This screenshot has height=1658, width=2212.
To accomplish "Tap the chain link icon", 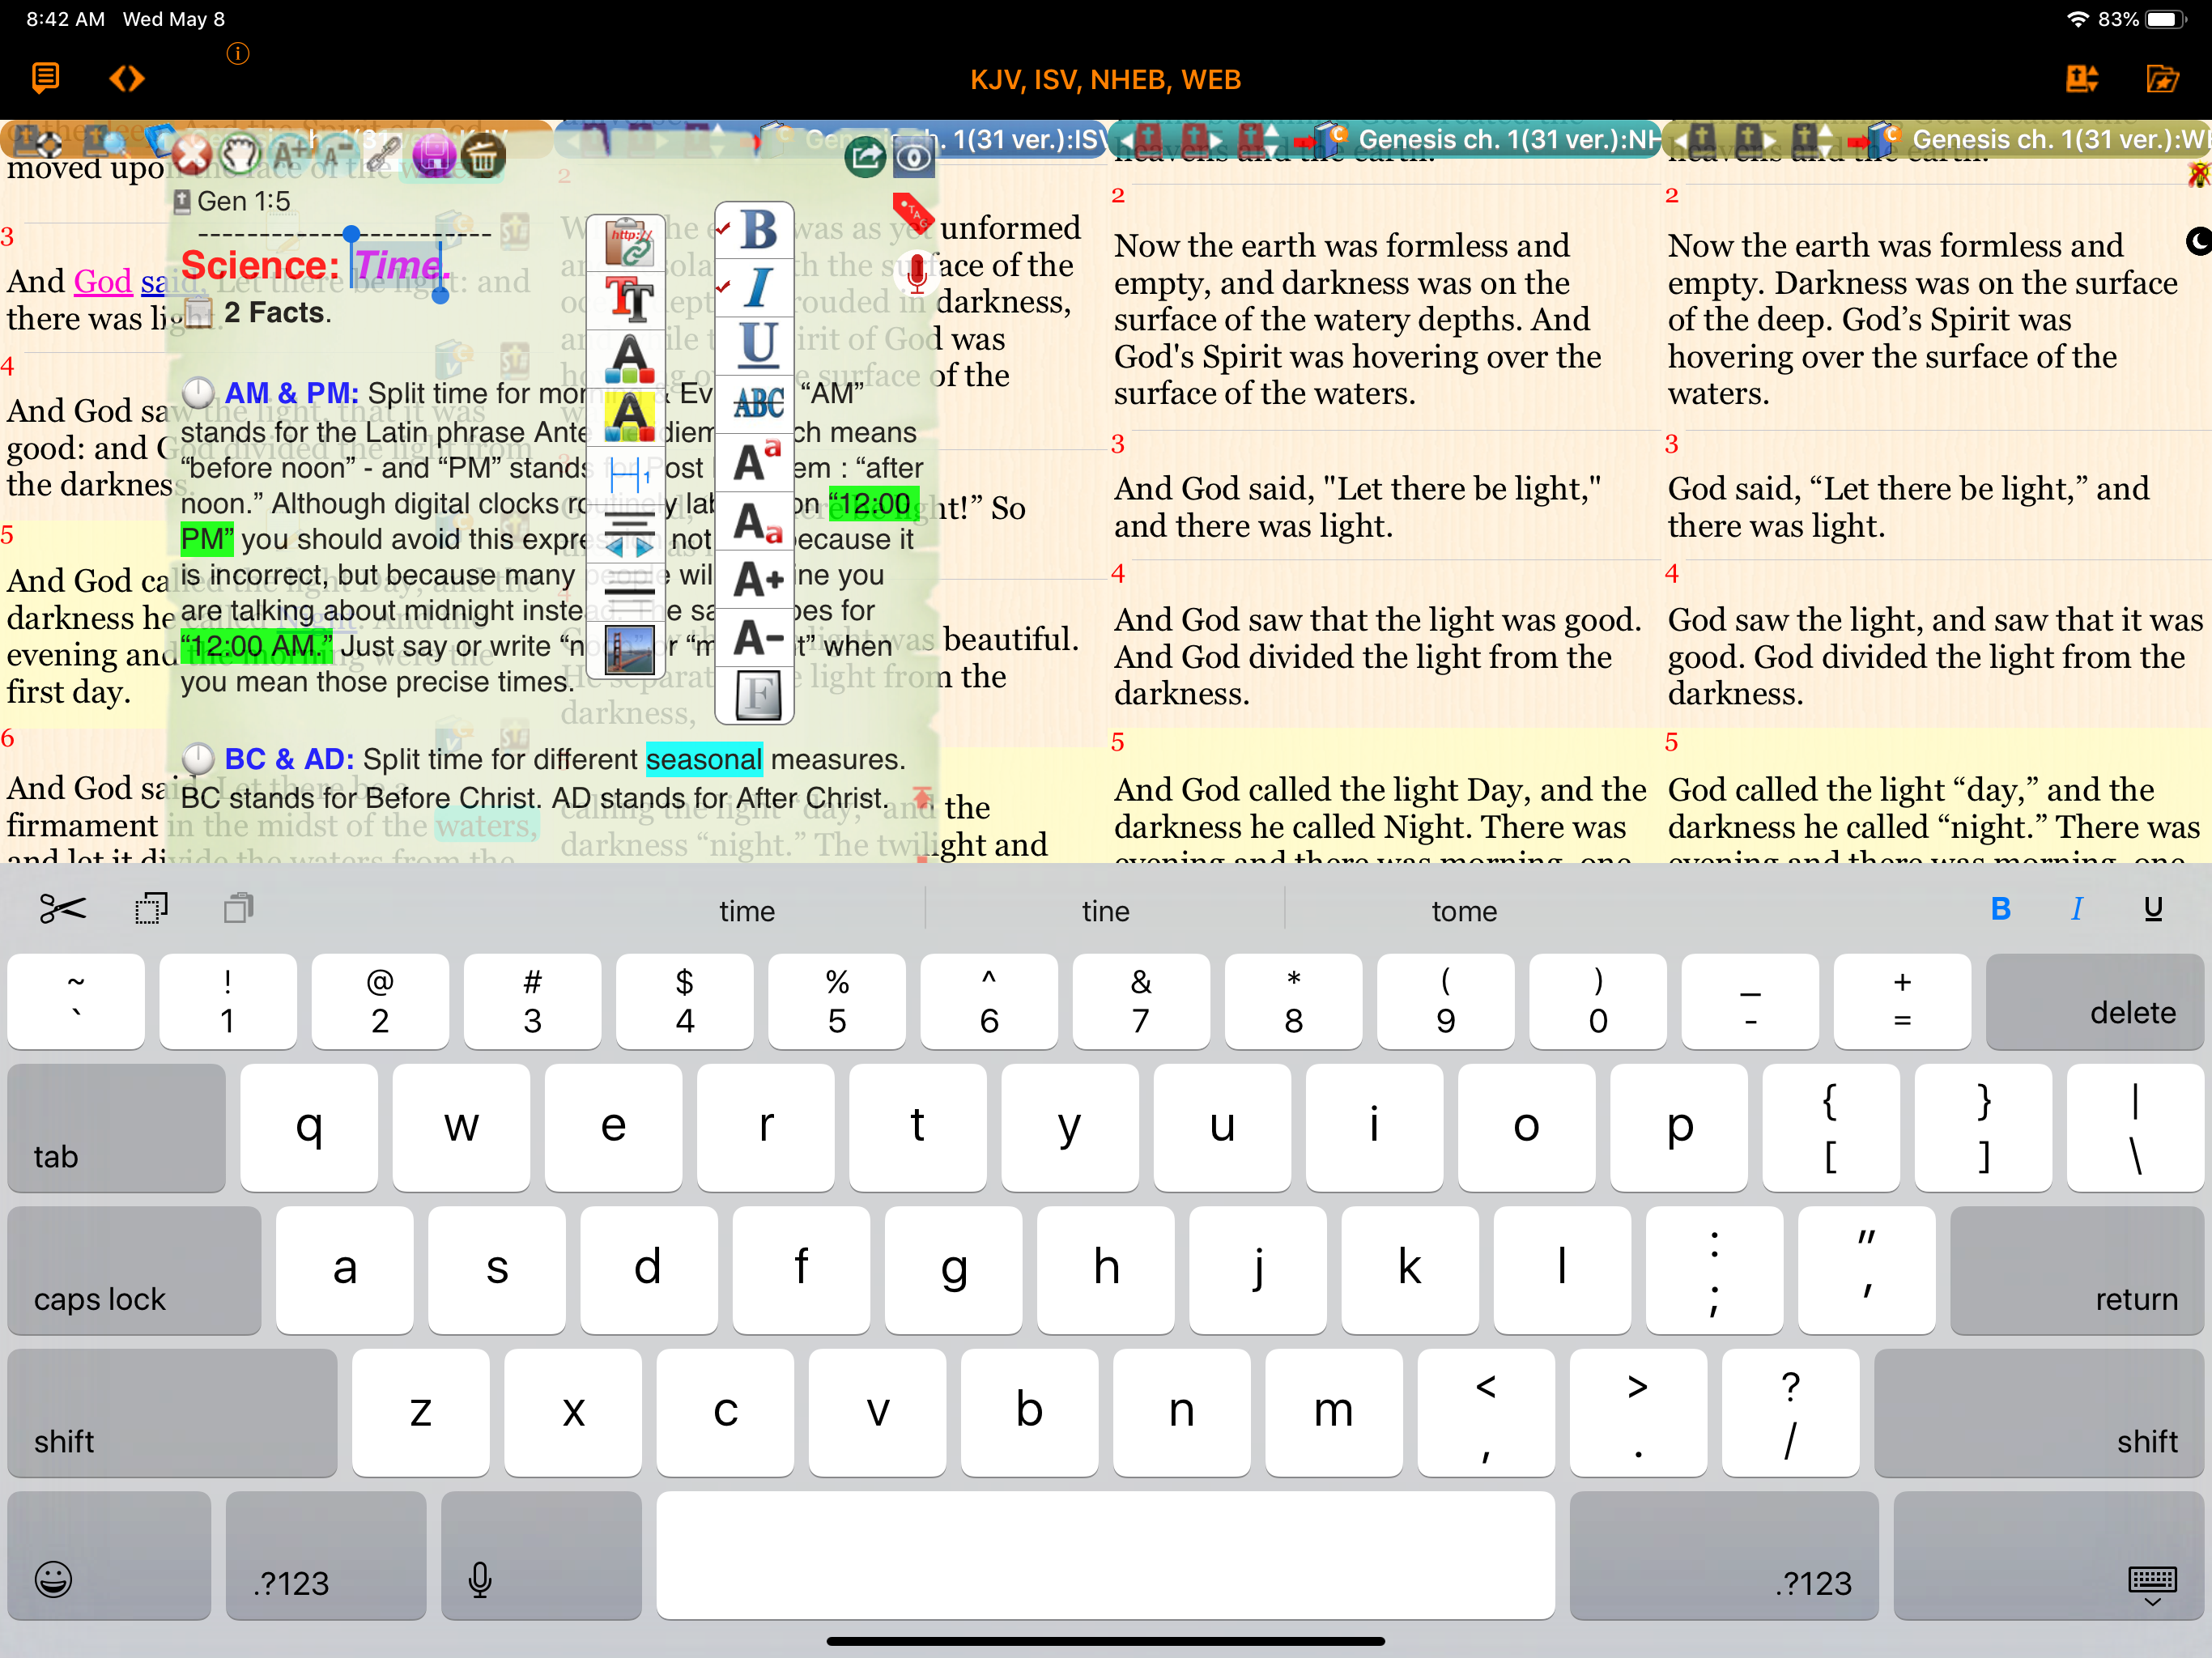I will click(x=384, y=154).
